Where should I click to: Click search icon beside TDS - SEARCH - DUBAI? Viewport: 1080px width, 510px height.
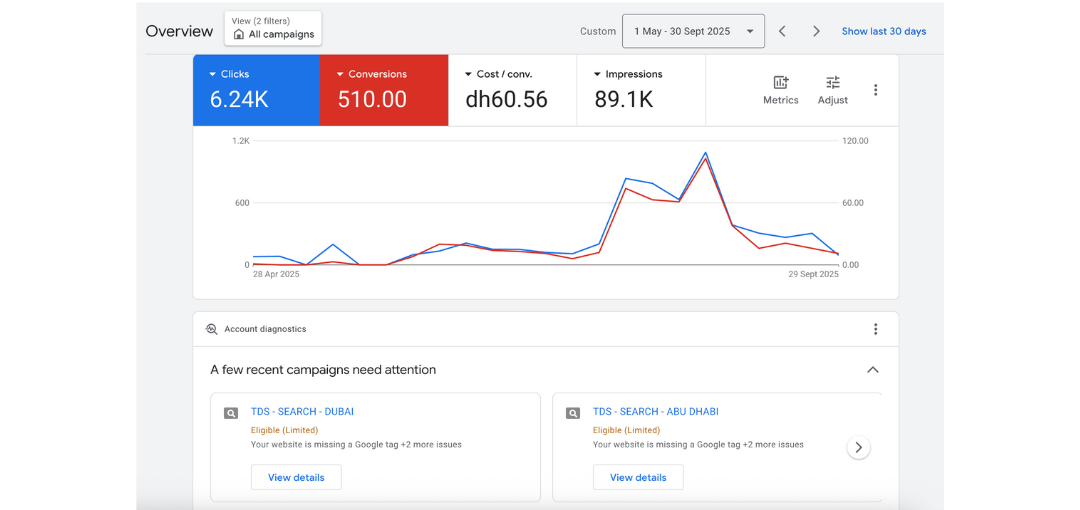[231, 412]
